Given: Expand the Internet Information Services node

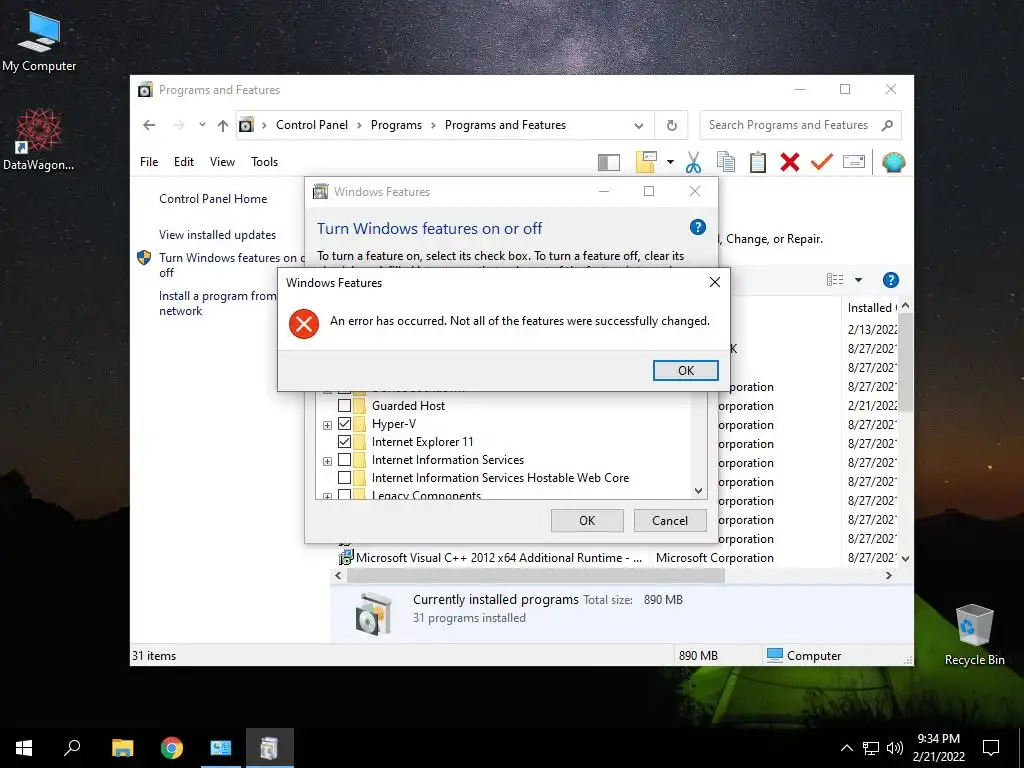Looking at the screenshot, I should tap(327, 461).
